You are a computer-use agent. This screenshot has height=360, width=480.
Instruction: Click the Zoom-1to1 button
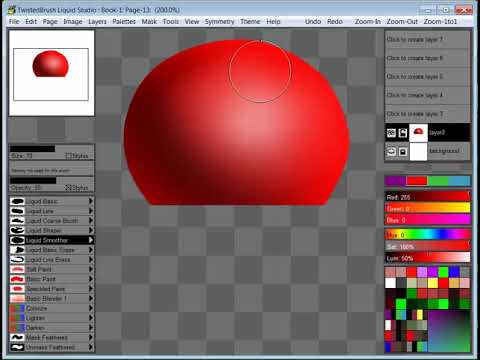click(x=440, y=22)
